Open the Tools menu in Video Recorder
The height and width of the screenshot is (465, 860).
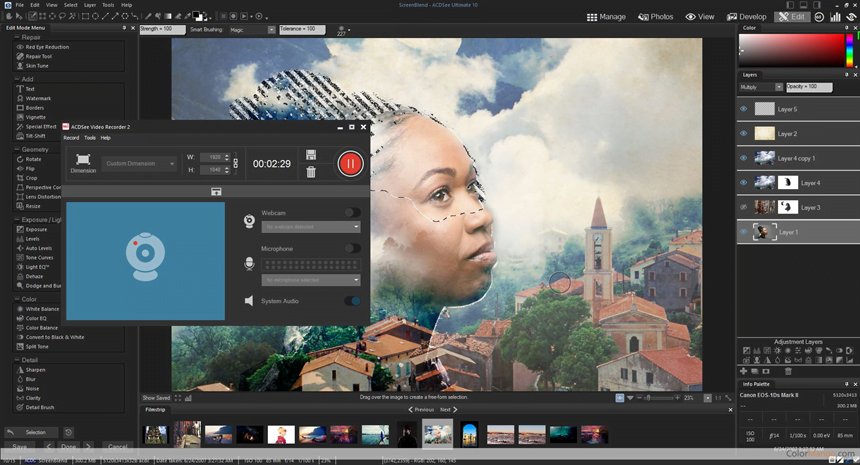[x=90, y=138]
